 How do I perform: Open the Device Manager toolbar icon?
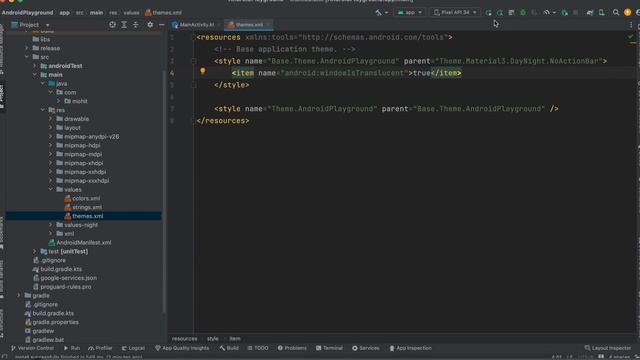pos(602,13)
